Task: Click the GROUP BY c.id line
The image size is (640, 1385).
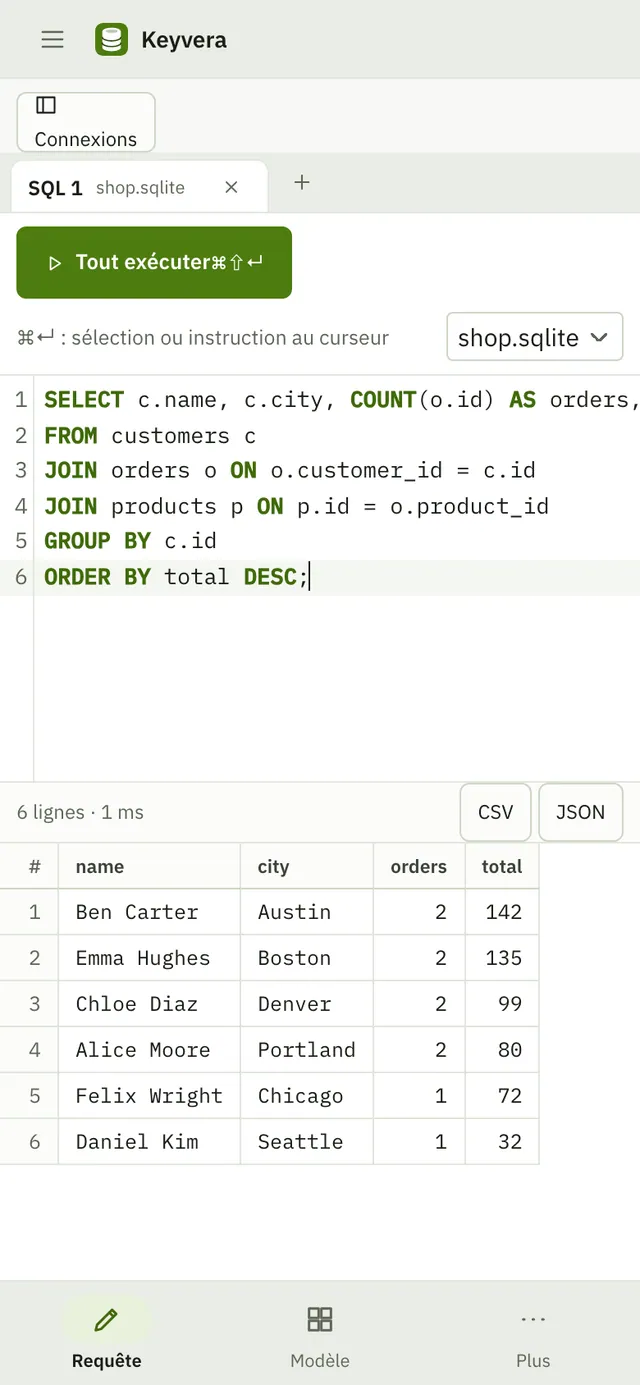Action: click(338, 541)
